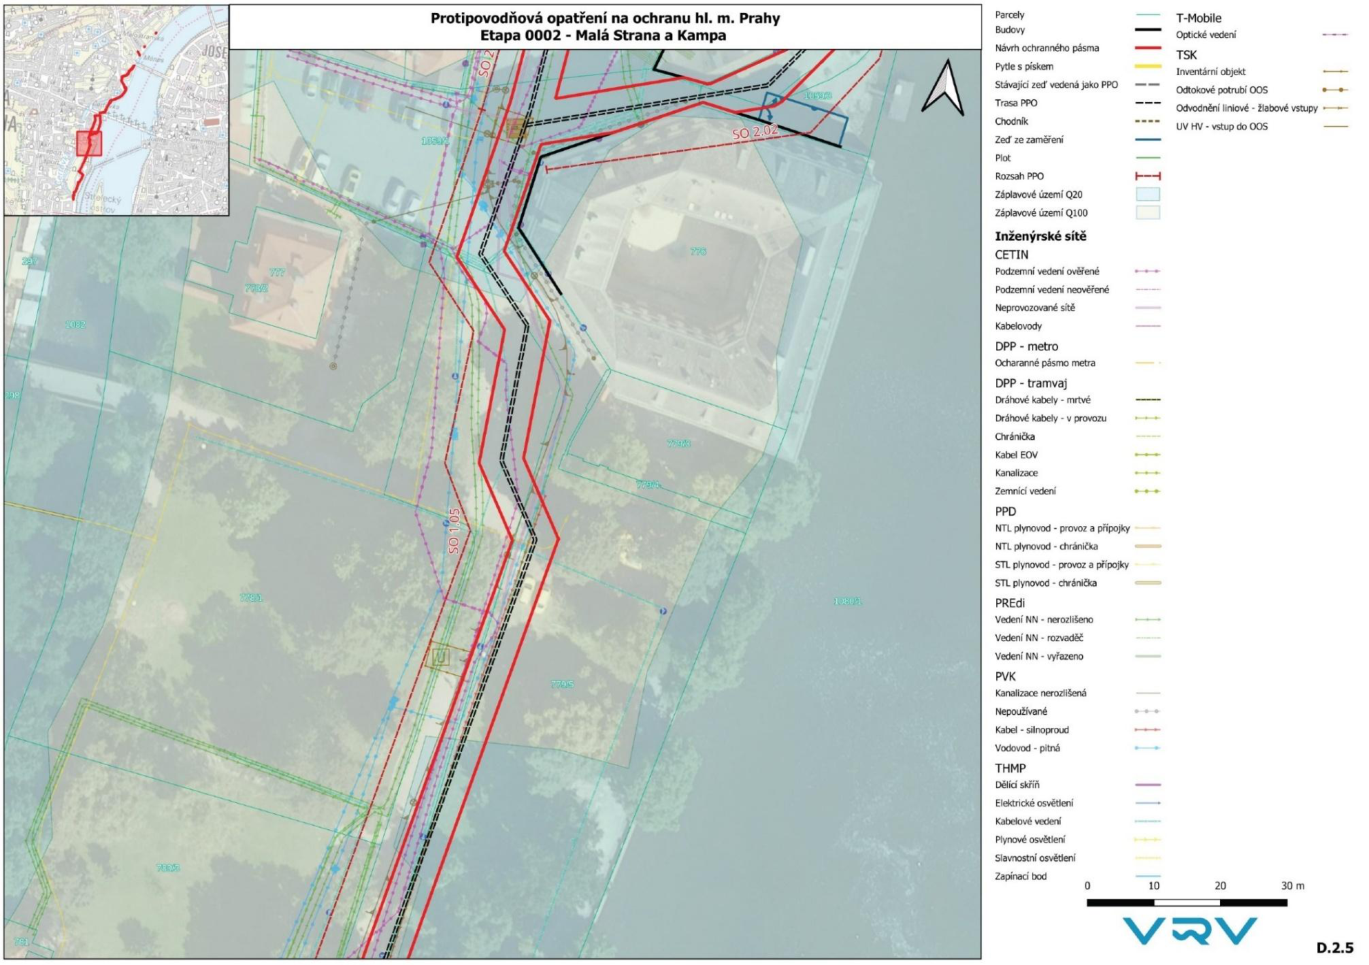Click the Odtokové potrubí OOS legend symbol
1369x965 pixels.
[x=1334, y=90]
